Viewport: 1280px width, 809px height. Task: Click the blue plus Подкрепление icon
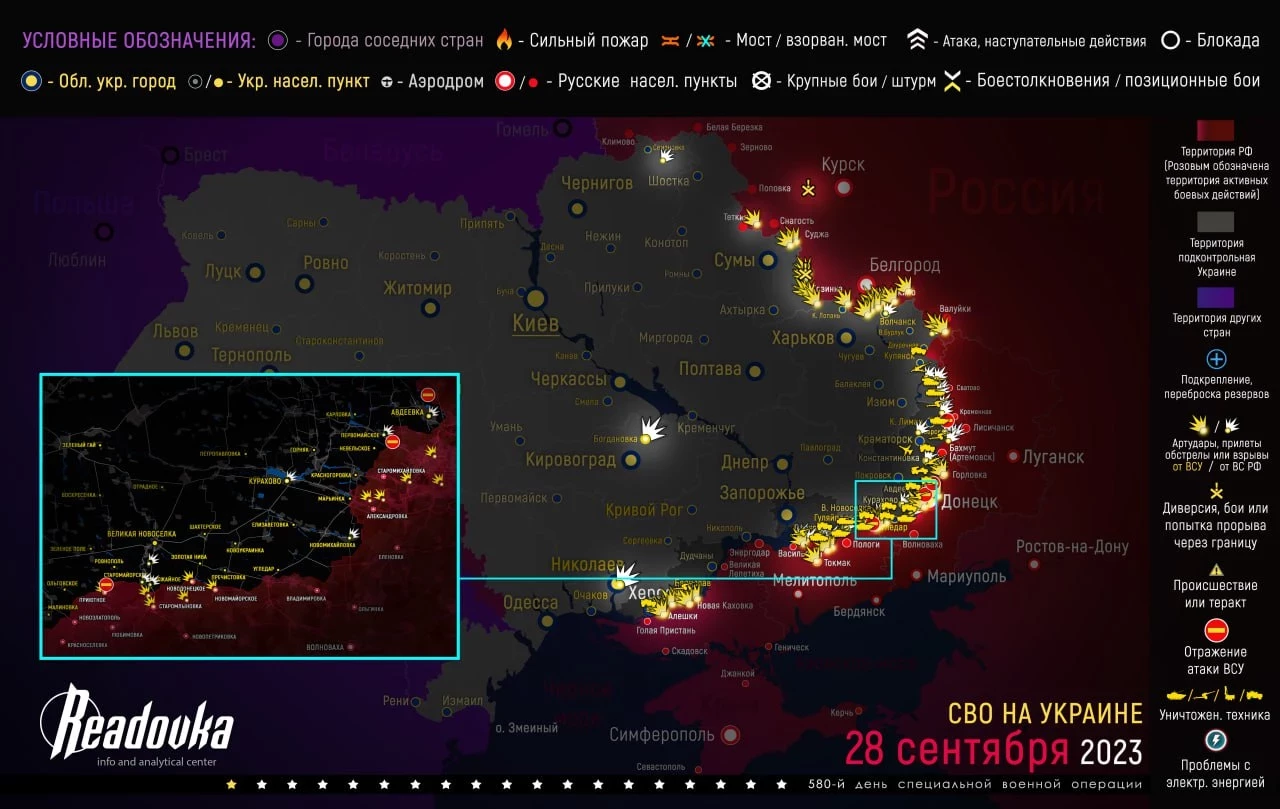click(1216, 359)
